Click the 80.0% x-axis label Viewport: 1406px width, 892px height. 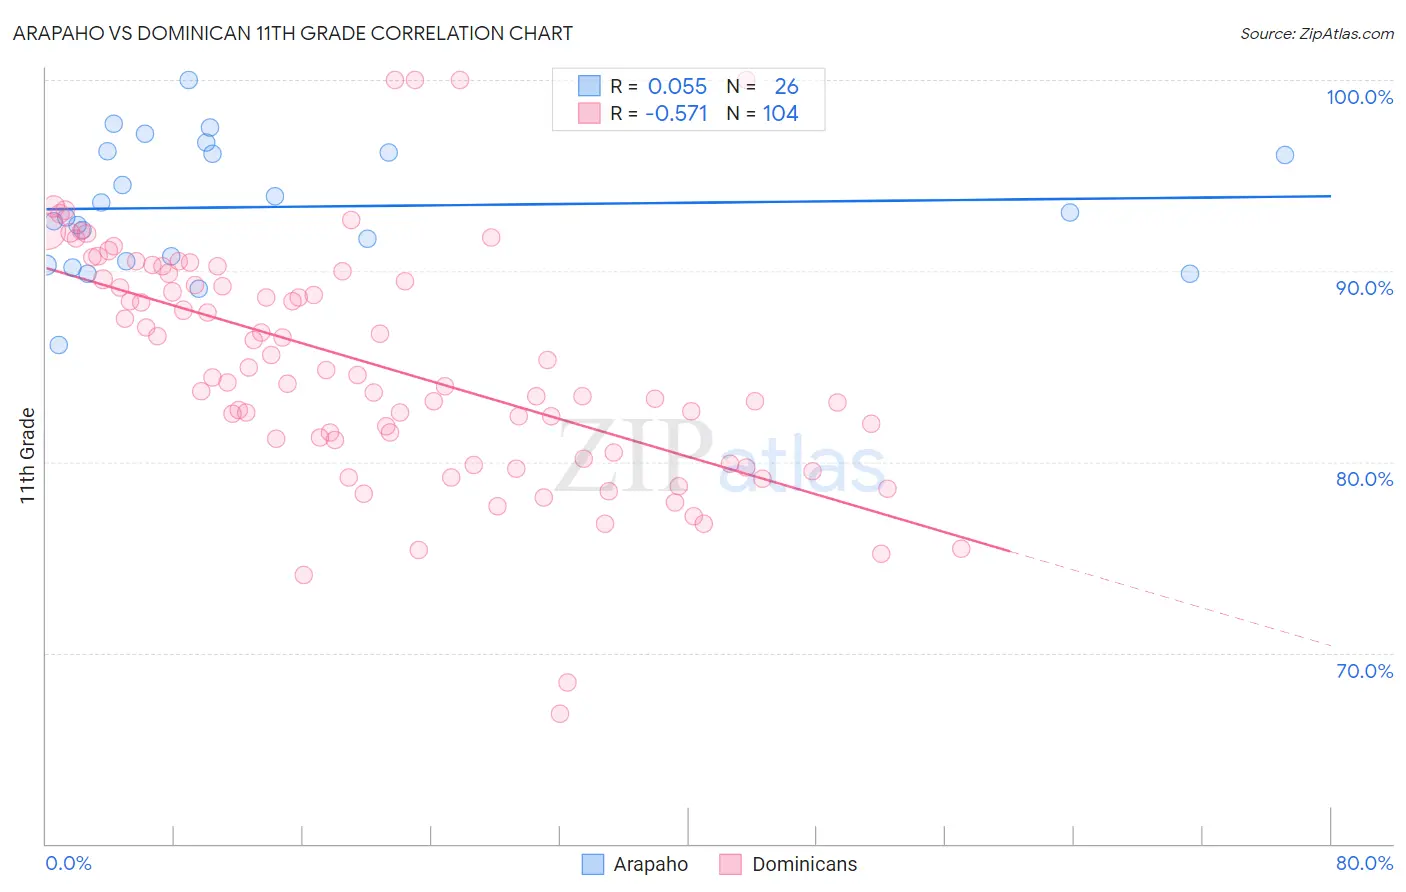[x=1365, y=863]
